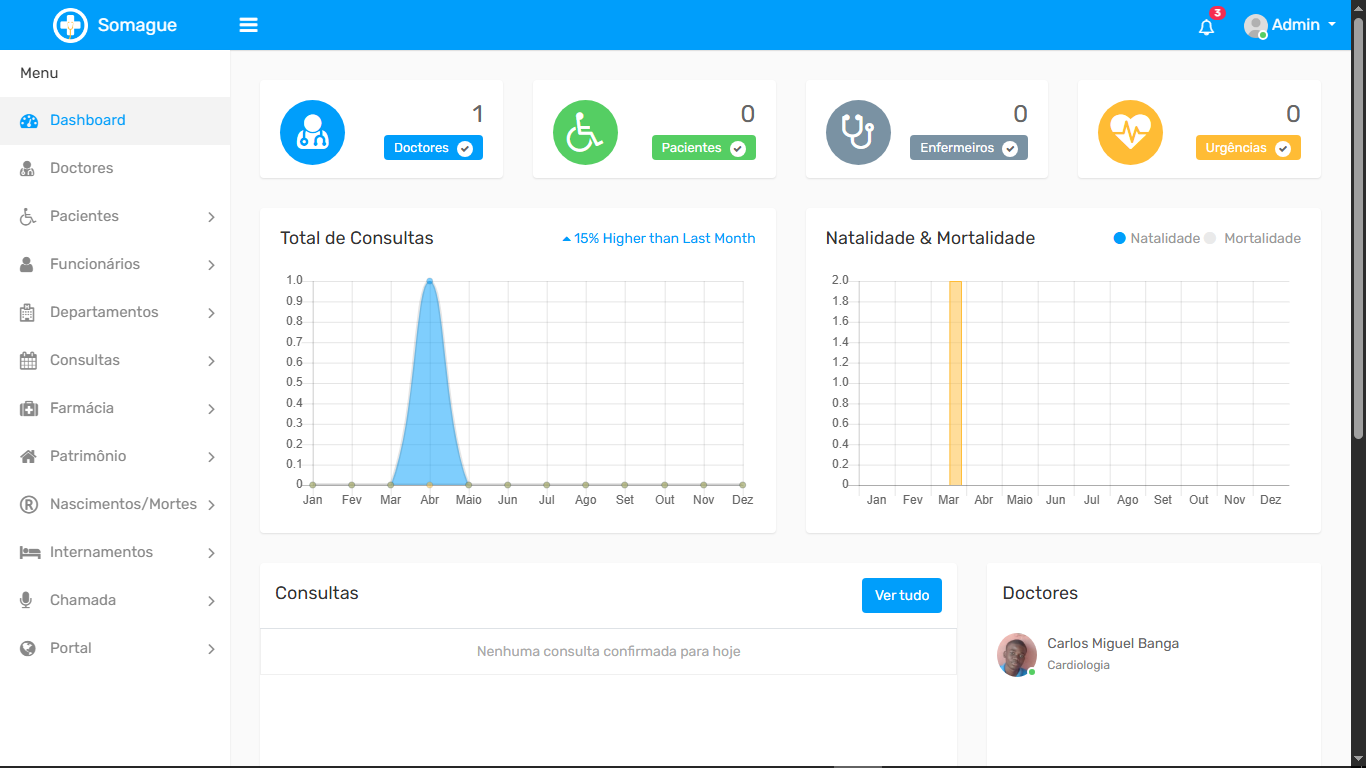
Task: Click the yellow heartbeat emergencies icon
Action: 1130,132
